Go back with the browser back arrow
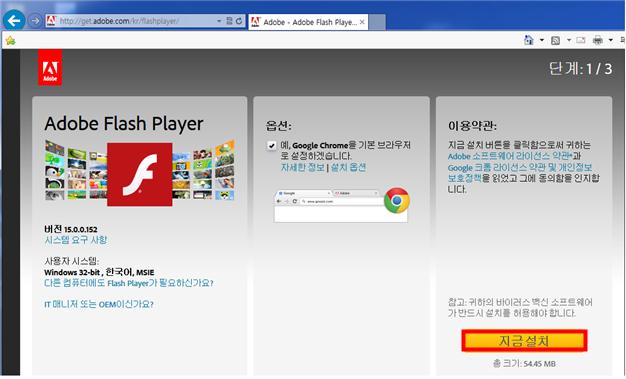This screenshot has height=379, width=626. (x=14, y=20)
